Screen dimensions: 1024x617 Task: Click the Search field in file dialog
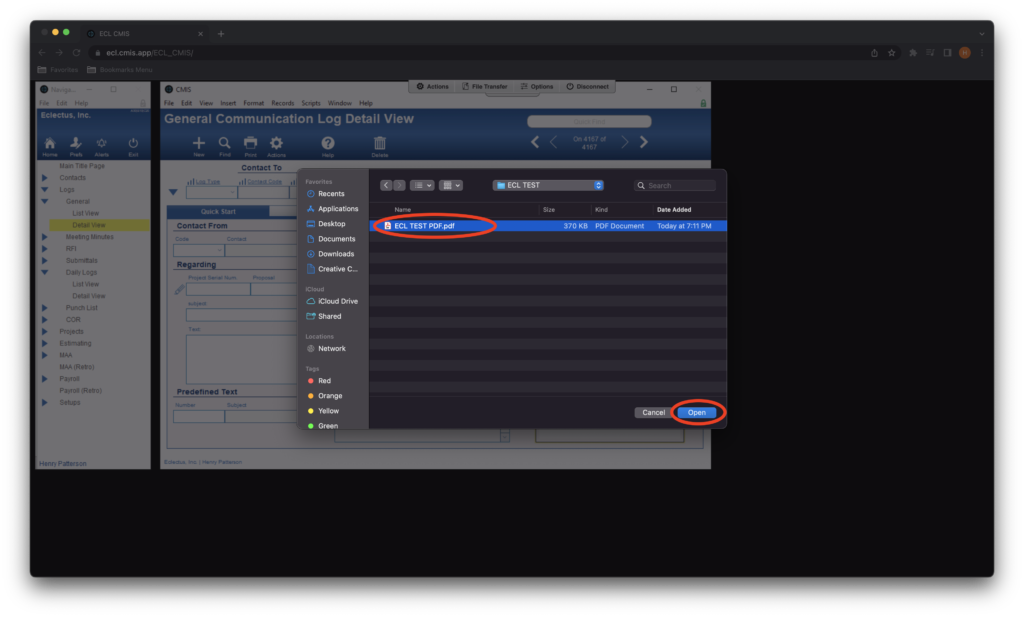680,185
